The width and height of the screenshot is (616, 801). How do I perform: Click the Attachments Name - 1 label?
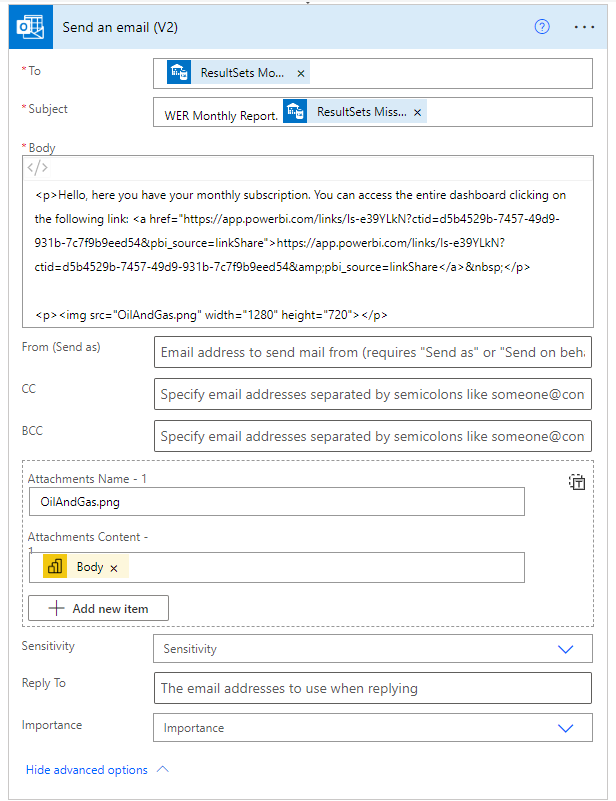coord(87,479)
